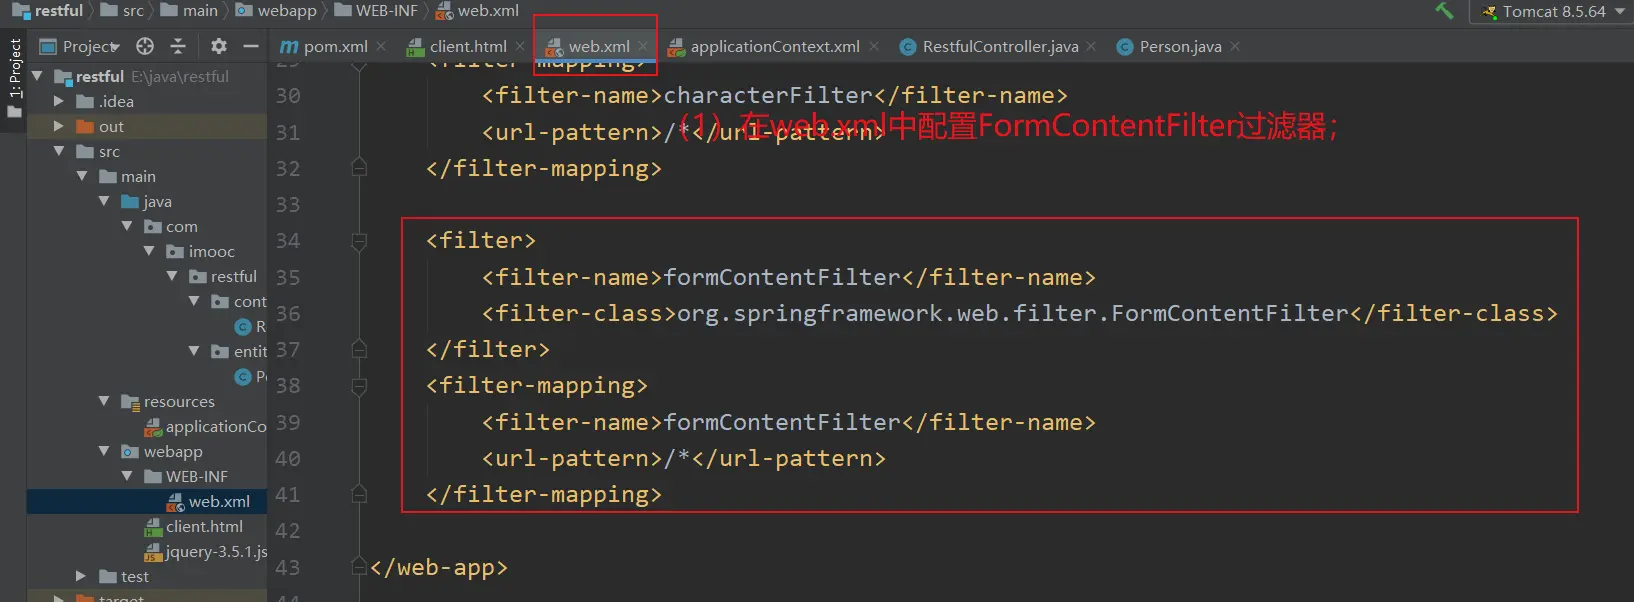Switch to the RestfulController.java tab
Viewport: 1634px width, 602px height.
click(1000, 46)
